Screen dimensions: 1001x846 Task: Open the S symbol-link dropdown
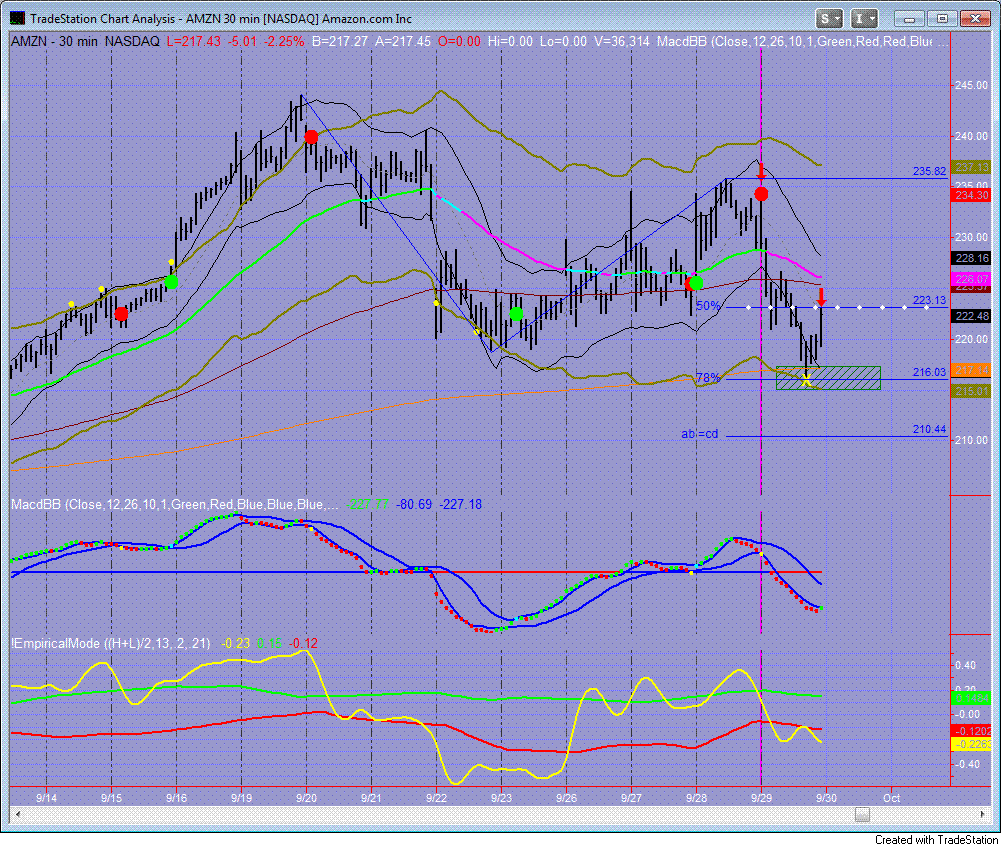[x=830, y=19]
